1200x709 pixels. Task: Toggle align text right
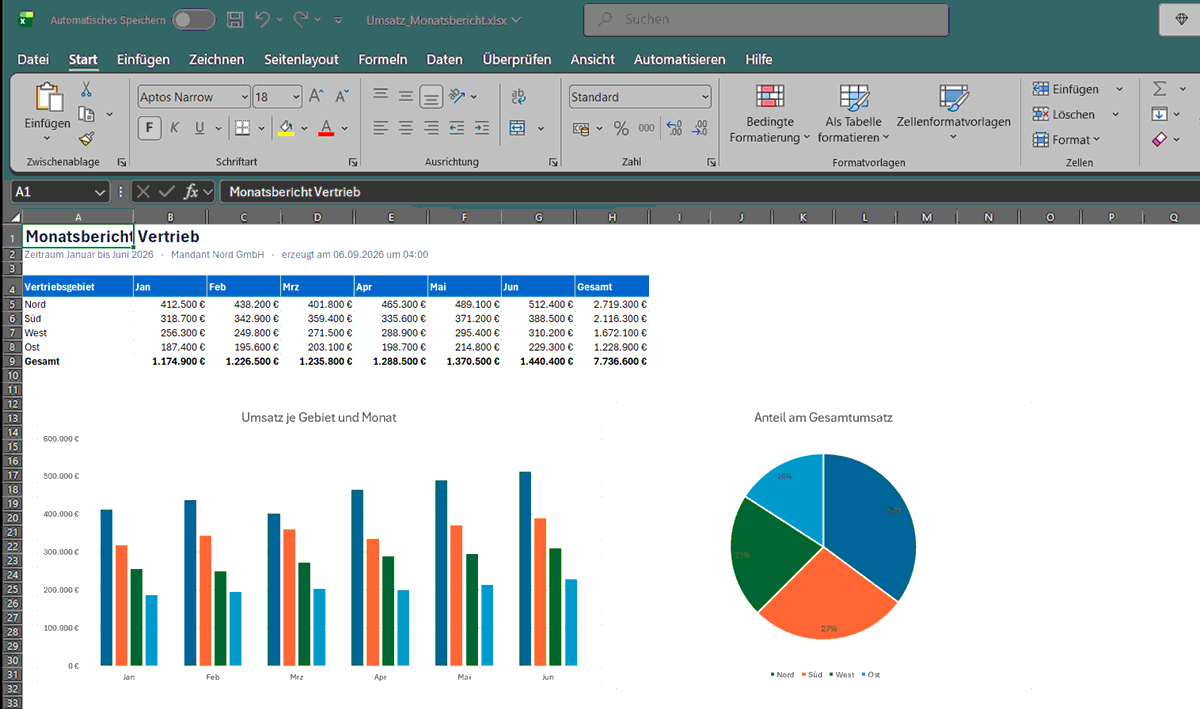pos(431,128)
